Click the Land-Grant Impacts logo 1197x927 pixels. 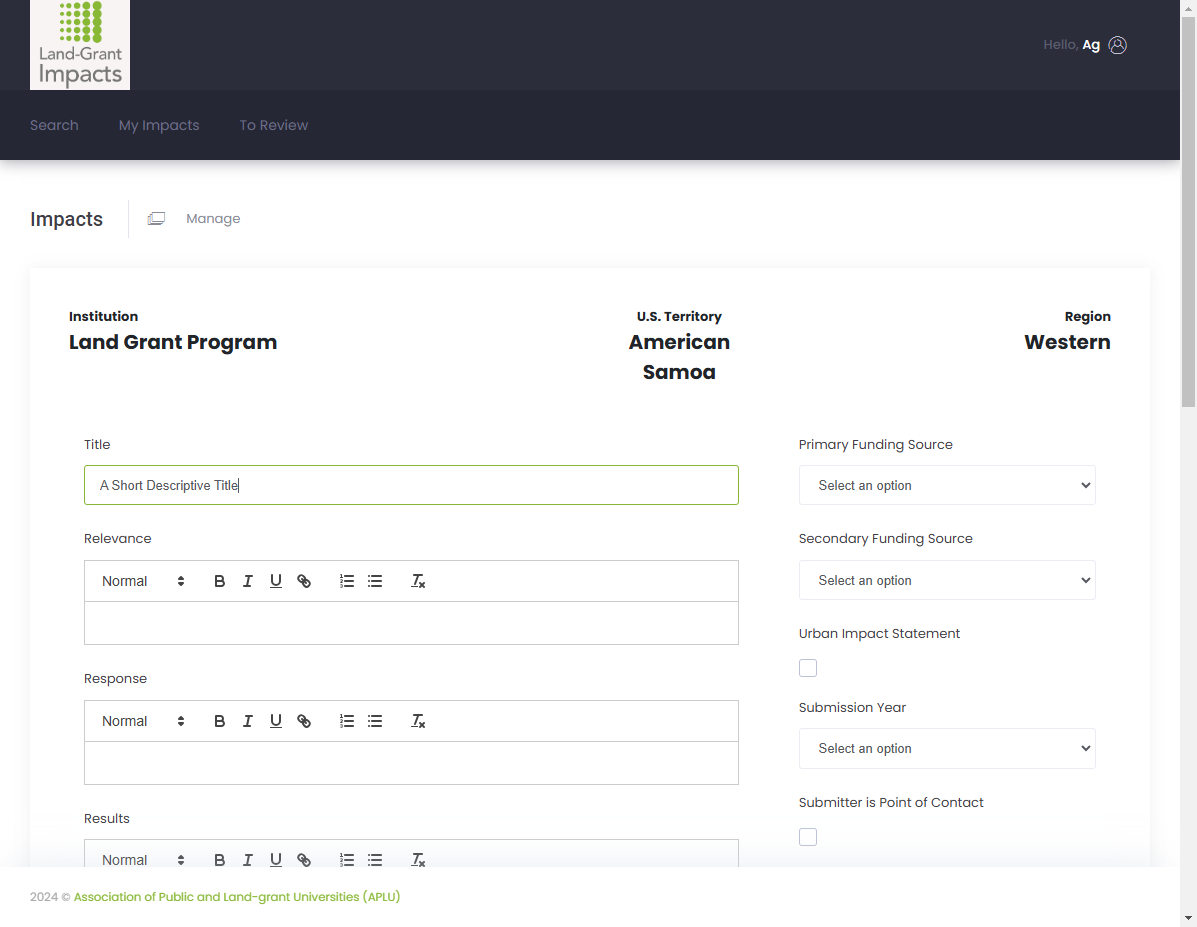click(x=80, y=44)
